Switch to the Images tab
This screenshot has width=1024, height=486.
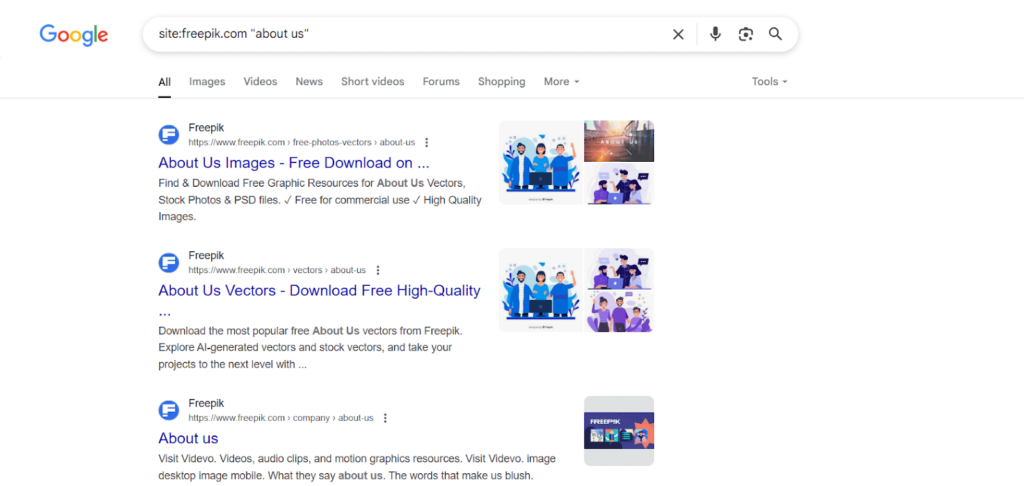[207, 82]
